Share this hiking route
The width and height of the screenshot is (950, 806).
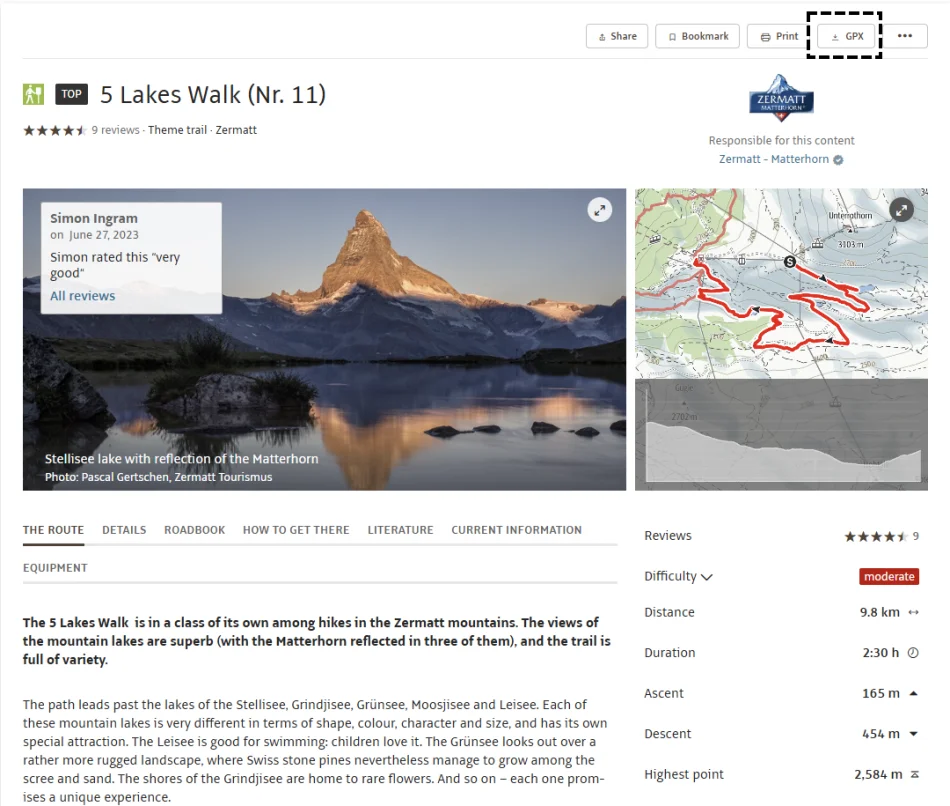click(617, 36)
